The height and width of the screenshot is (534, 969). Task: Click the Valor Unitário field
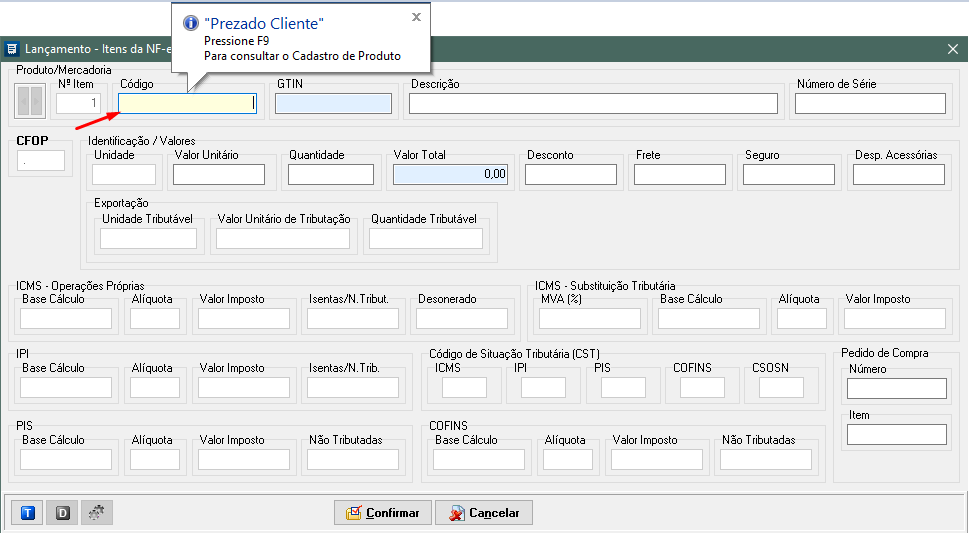(x=219, y=175)
